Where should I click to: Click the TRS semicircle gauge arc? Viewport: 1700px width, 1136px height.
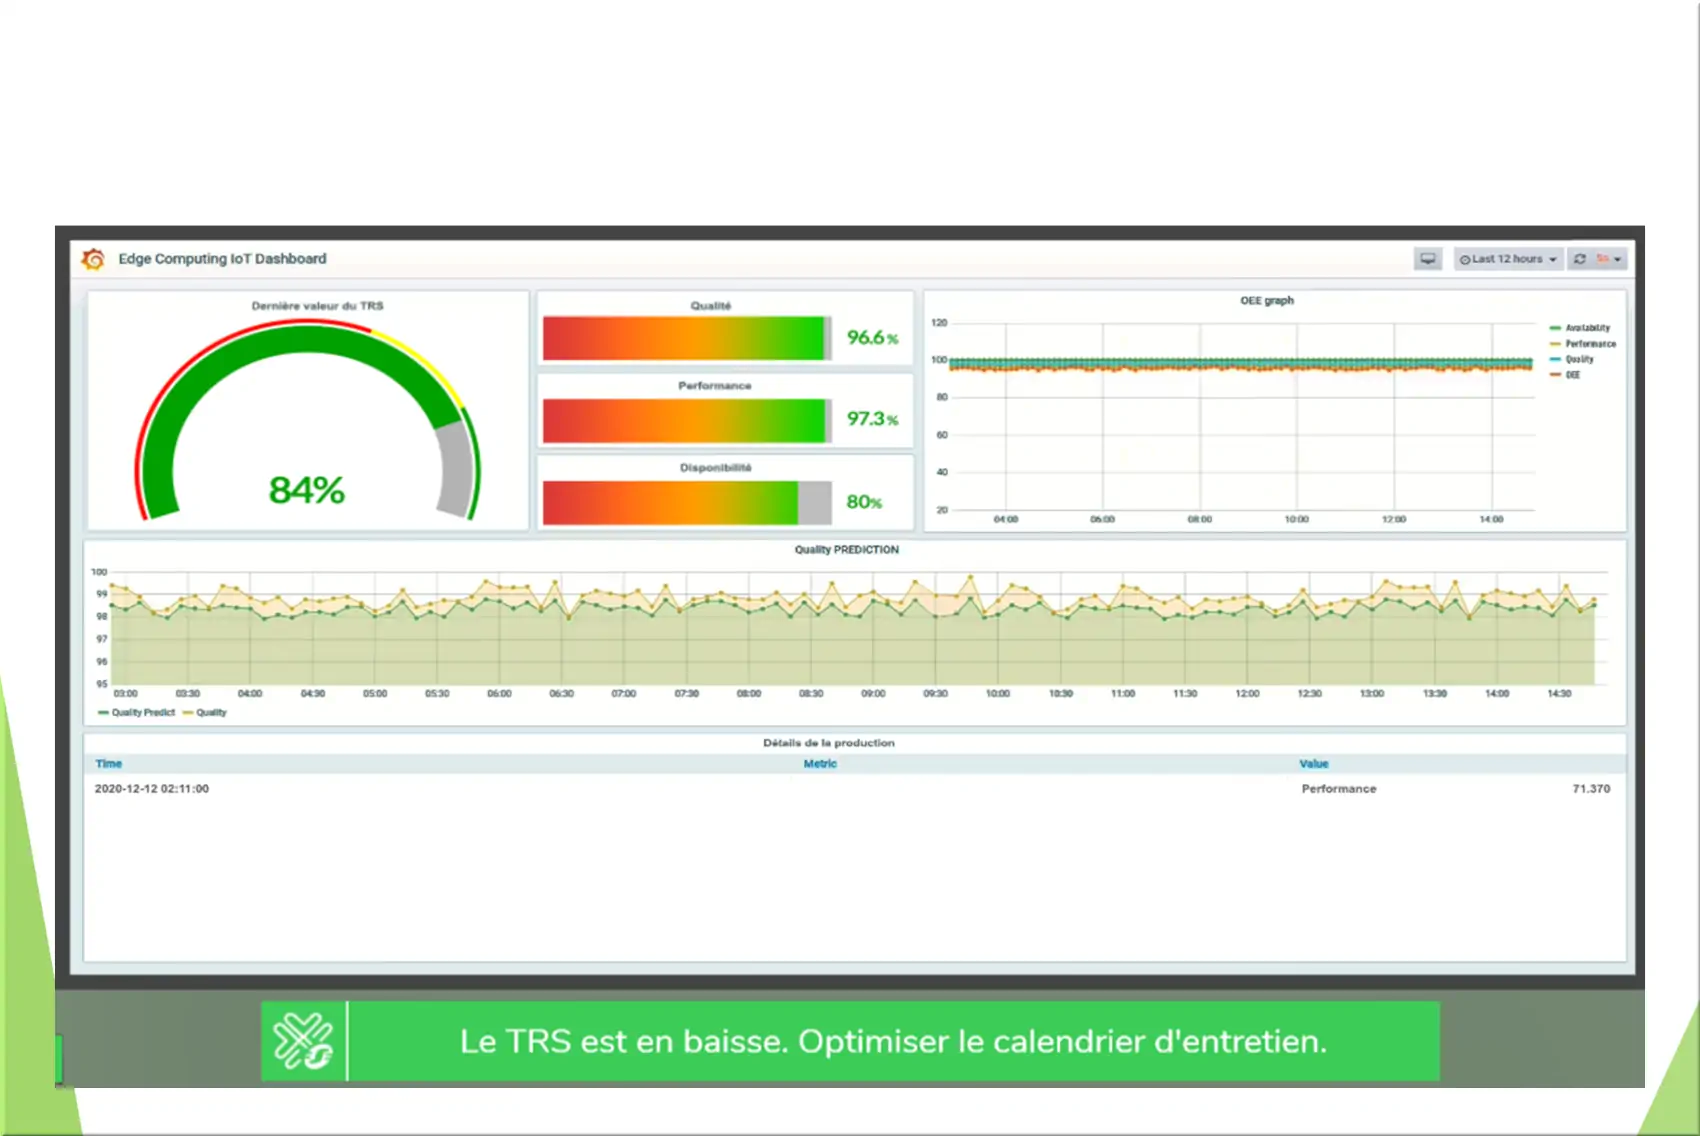point(307,419)
